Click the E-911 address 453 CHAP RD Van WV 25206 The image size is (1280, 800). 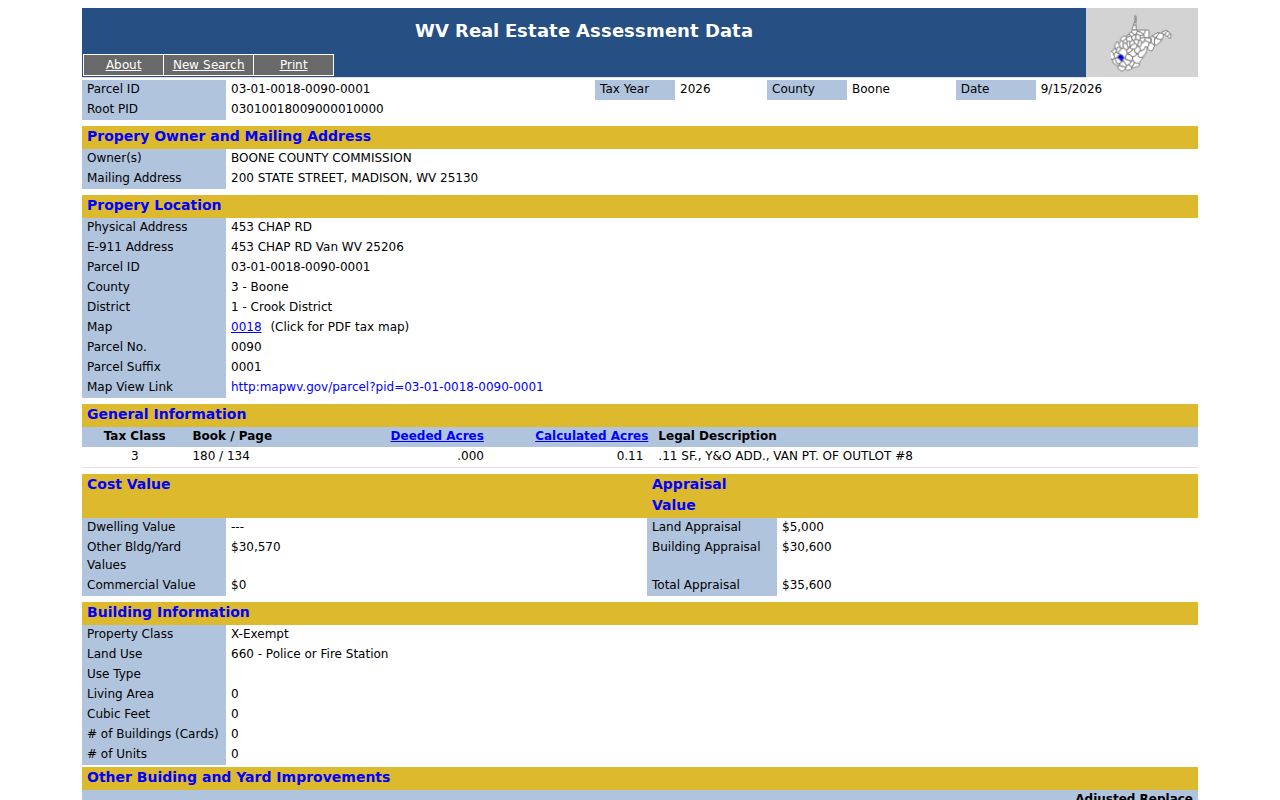(x=317, y=247)
